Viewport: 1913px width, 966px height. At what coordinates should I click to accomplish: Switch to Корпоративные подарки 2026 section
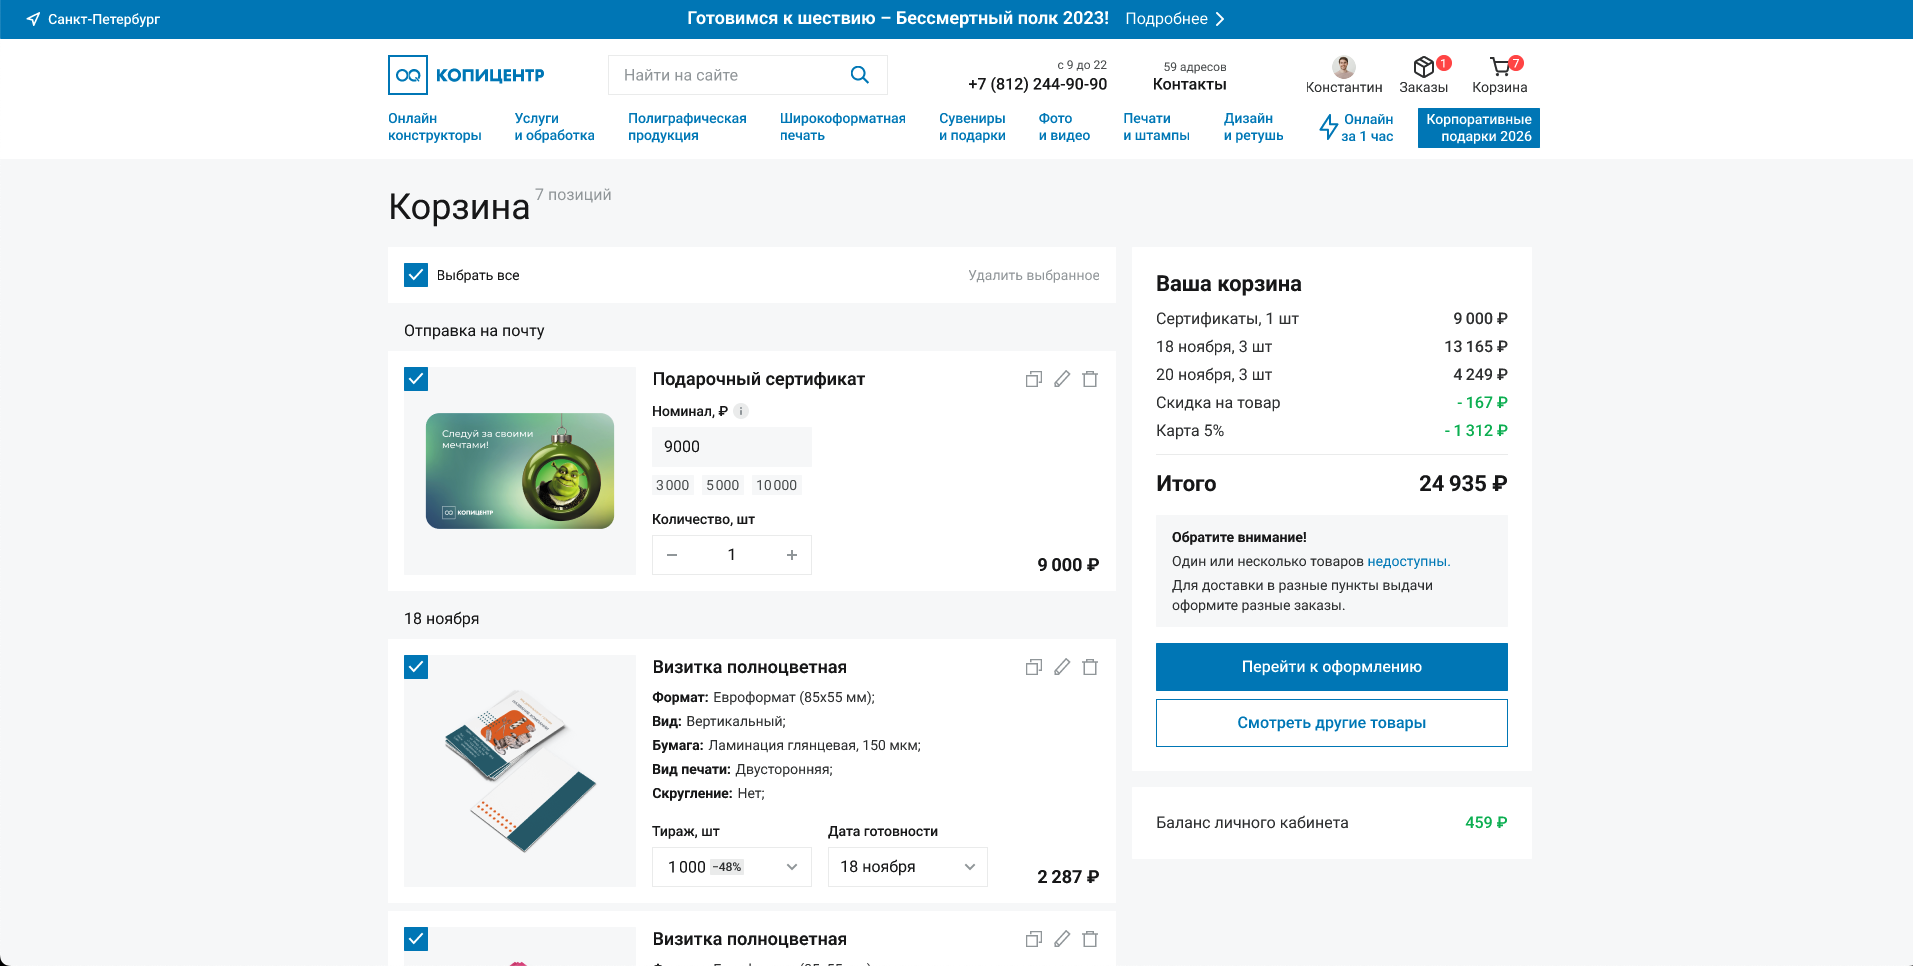pos(1478,127)
